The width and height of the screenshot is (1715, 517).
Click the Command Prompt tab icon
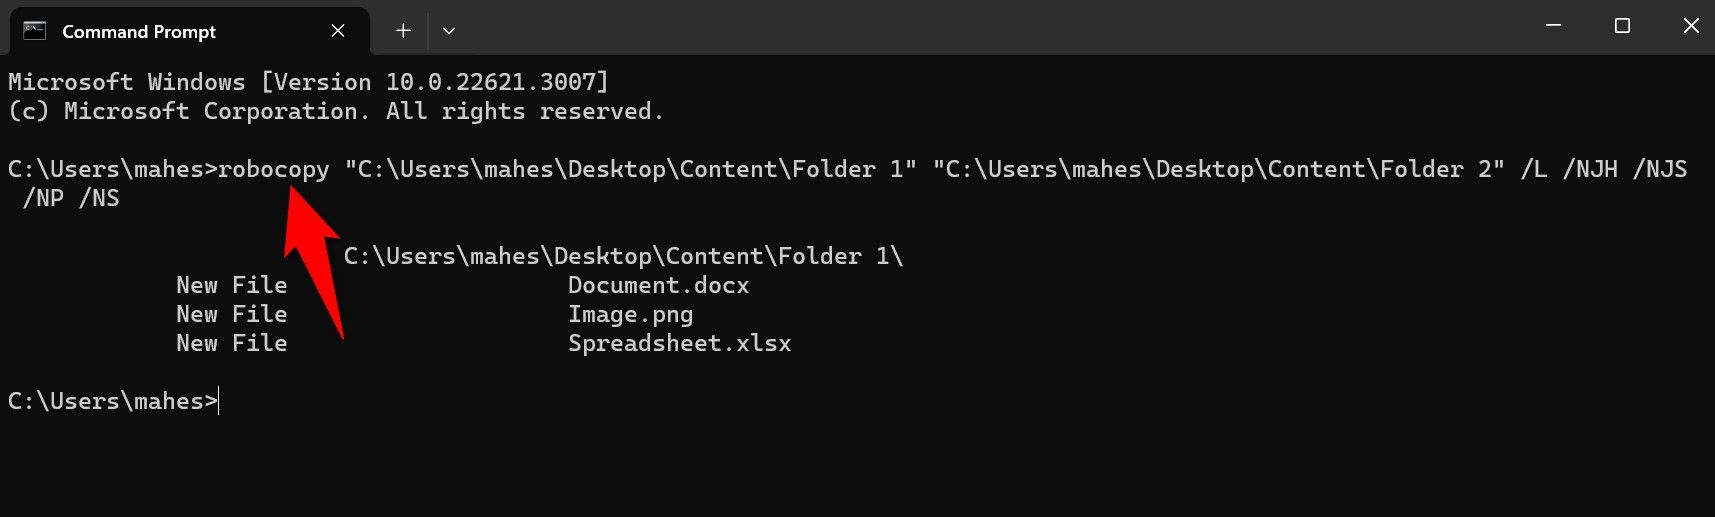pos(35,30)
